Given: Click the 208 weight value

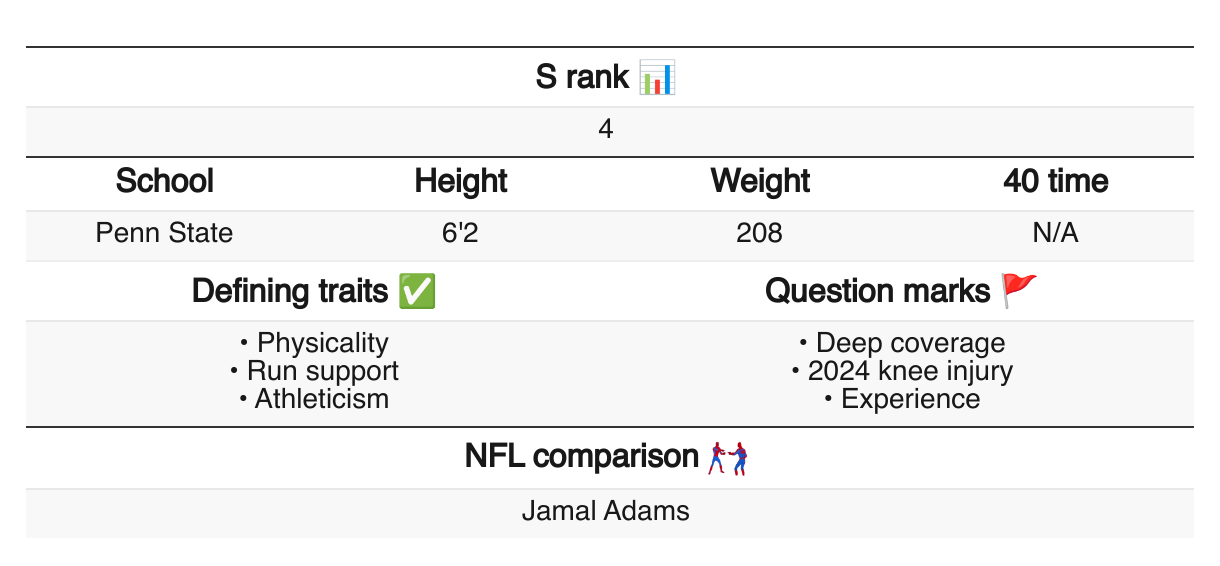Looking at the screenshot, I should click(760, 233).
